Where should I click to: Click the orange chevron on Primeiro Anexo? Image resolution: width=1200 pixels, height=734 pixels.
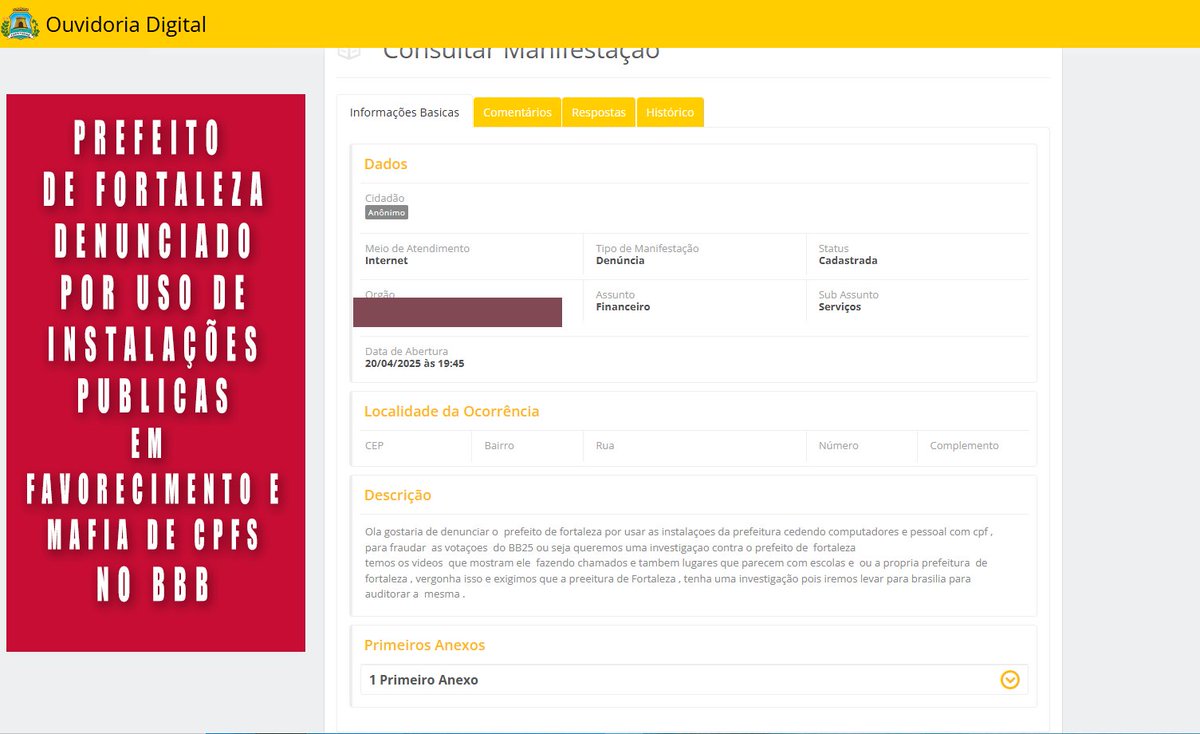(x=1010, y=680)
